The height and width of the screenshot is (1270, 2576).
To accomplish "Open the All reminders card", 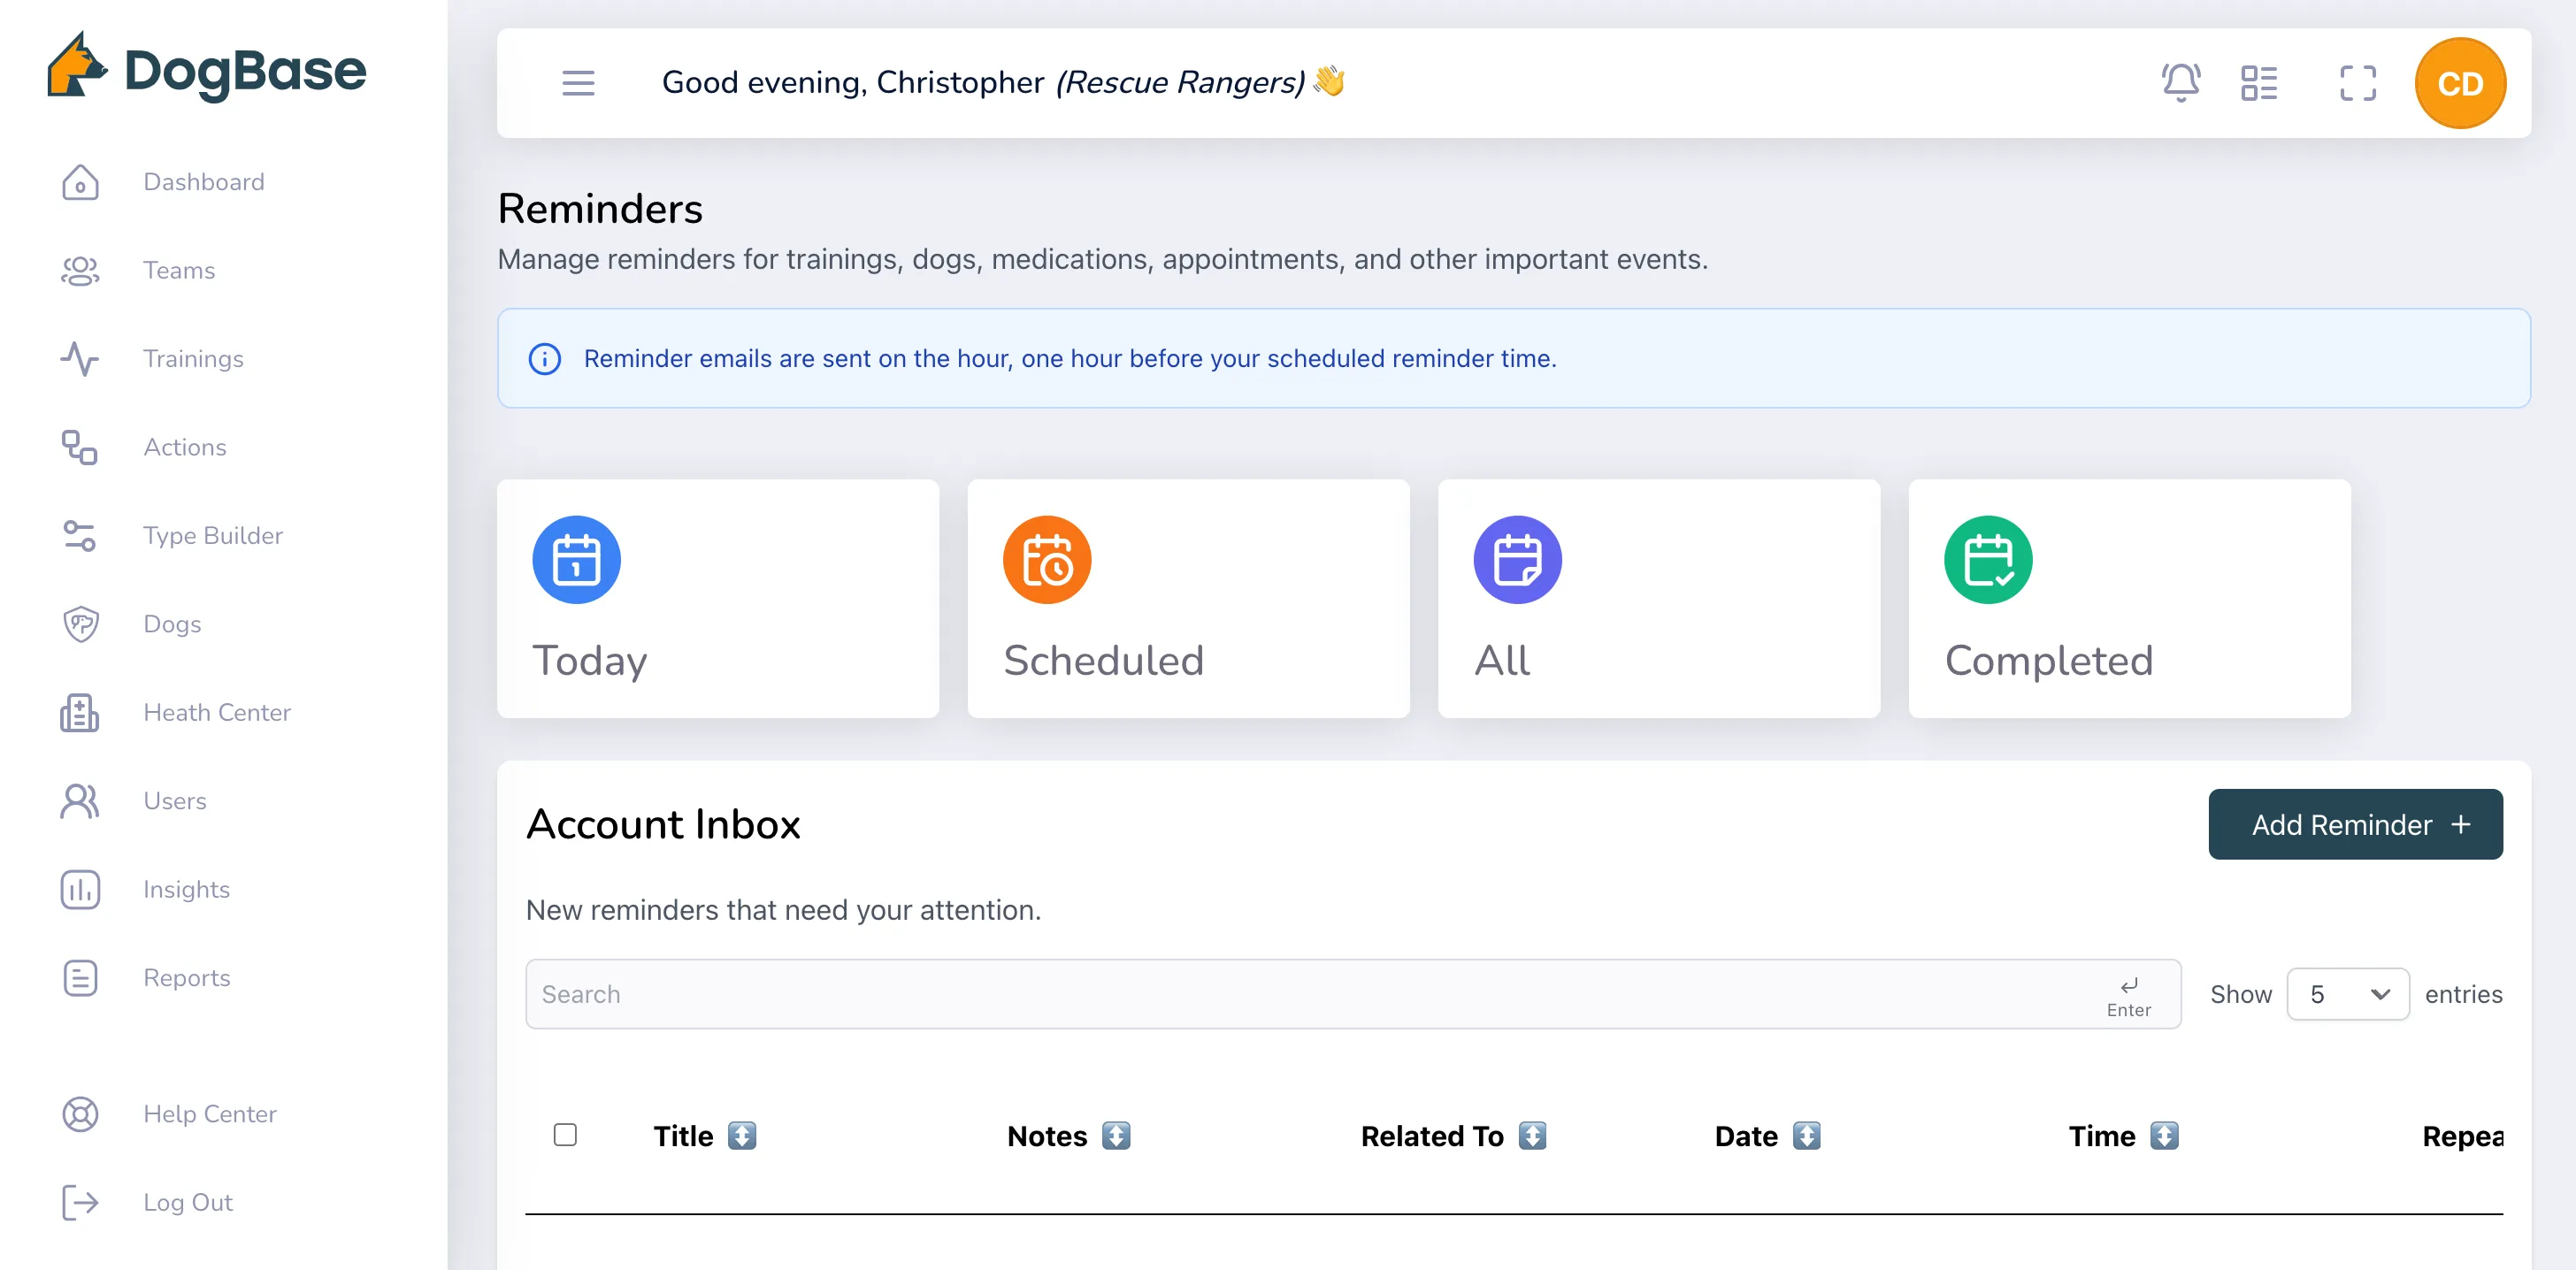I will 1659,598.
